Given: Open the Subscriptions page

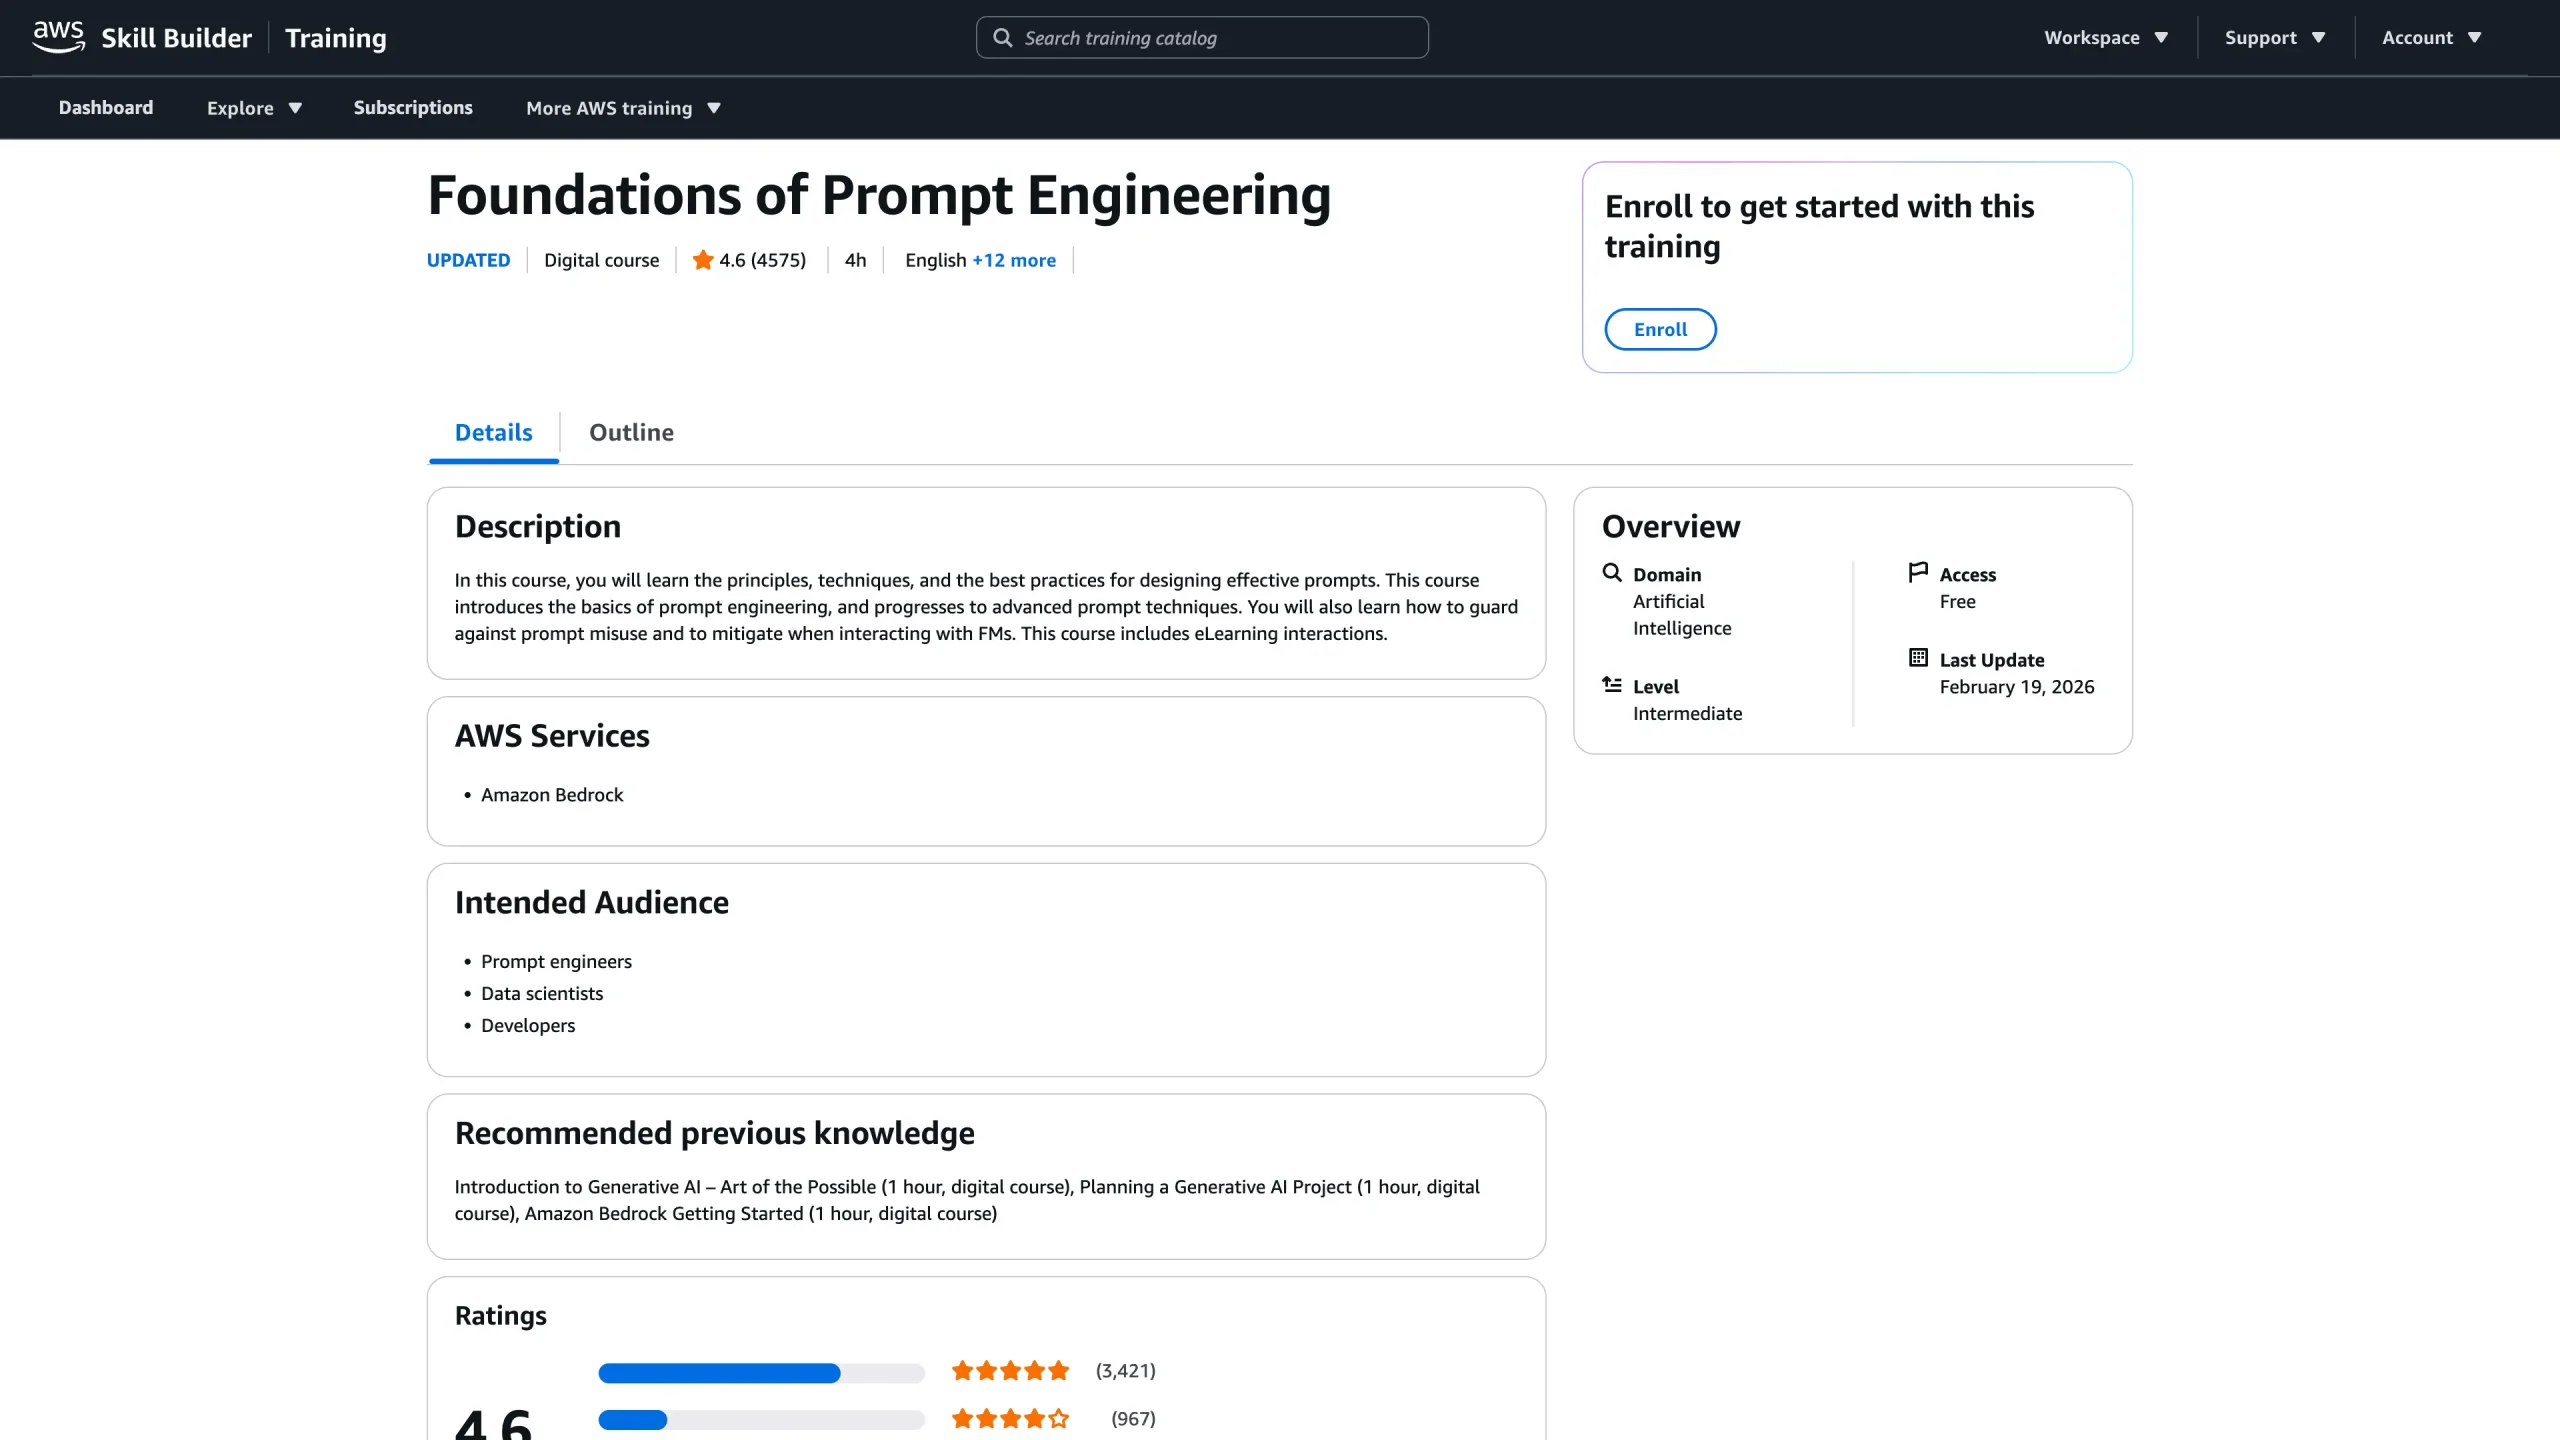Looking at the screenshot, I should [x=413, y=108].
